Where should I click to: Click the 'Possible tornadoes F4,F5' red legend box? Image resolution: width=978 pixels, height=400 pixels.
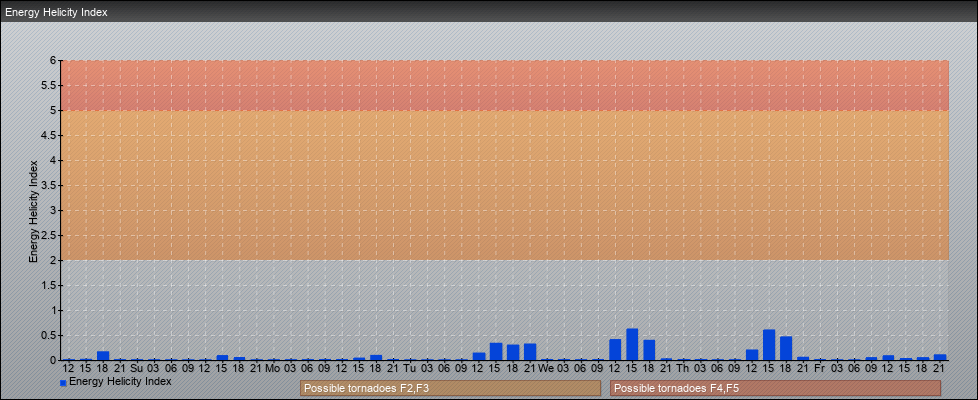click(775, 388)
